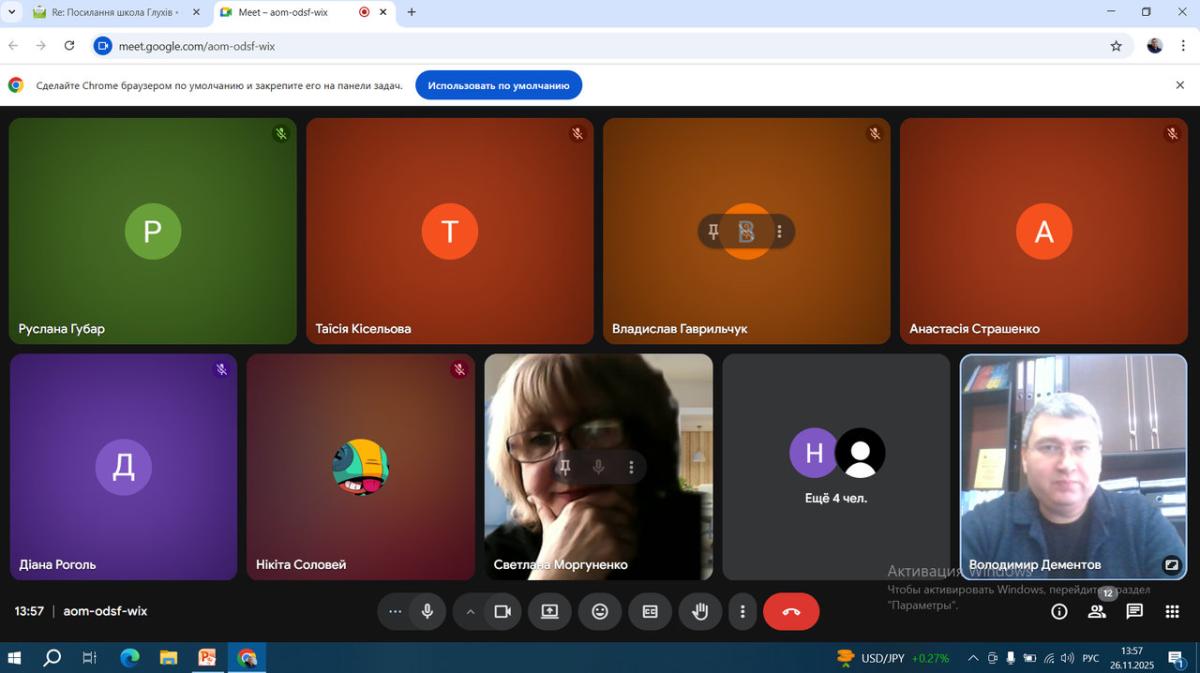Toggle your microphone on or off
This screenshot has height=673, width=1200.
(x=427, y=612)
